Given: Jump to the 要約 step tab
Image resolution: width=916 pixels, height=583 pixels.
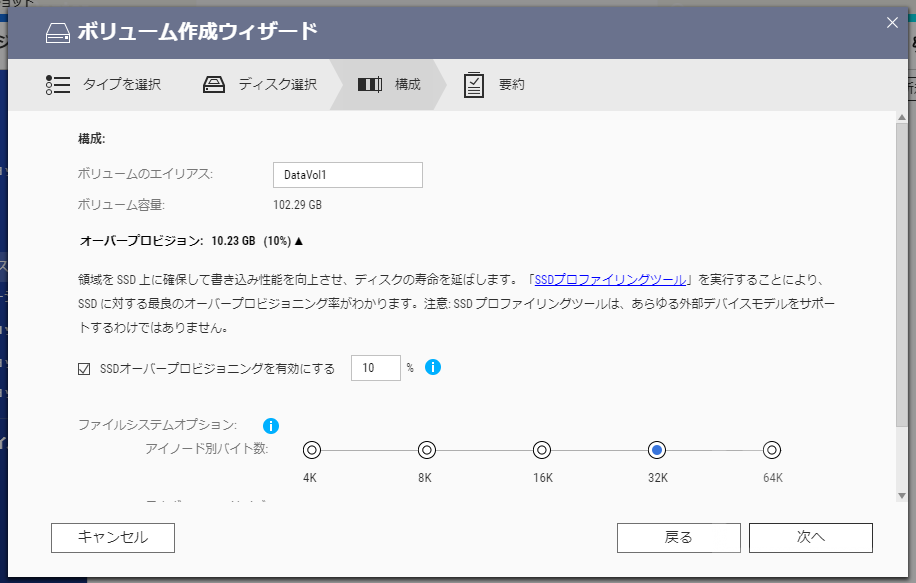Looking at the screenshot, I should coord(494,85).
